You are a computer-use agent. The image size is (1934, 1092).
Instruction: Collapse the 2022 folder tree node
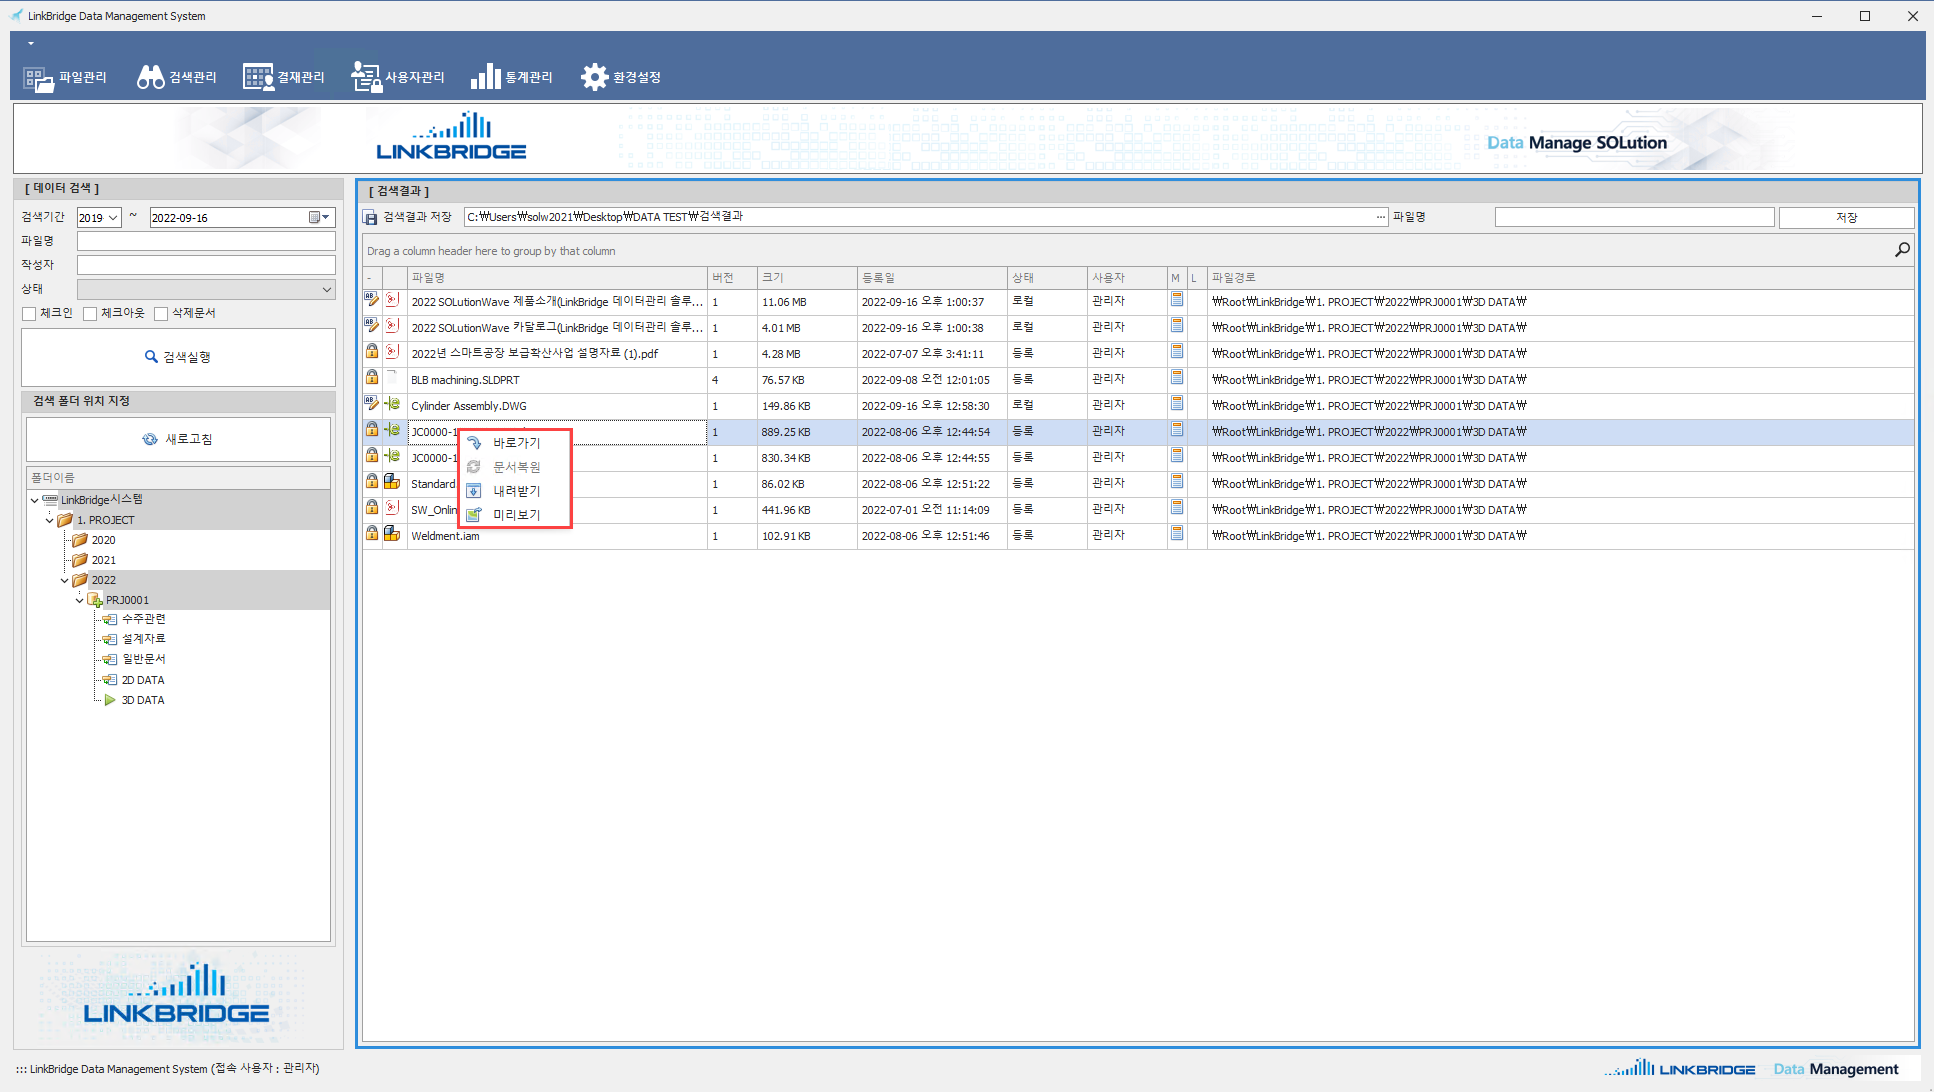(65, 580)
